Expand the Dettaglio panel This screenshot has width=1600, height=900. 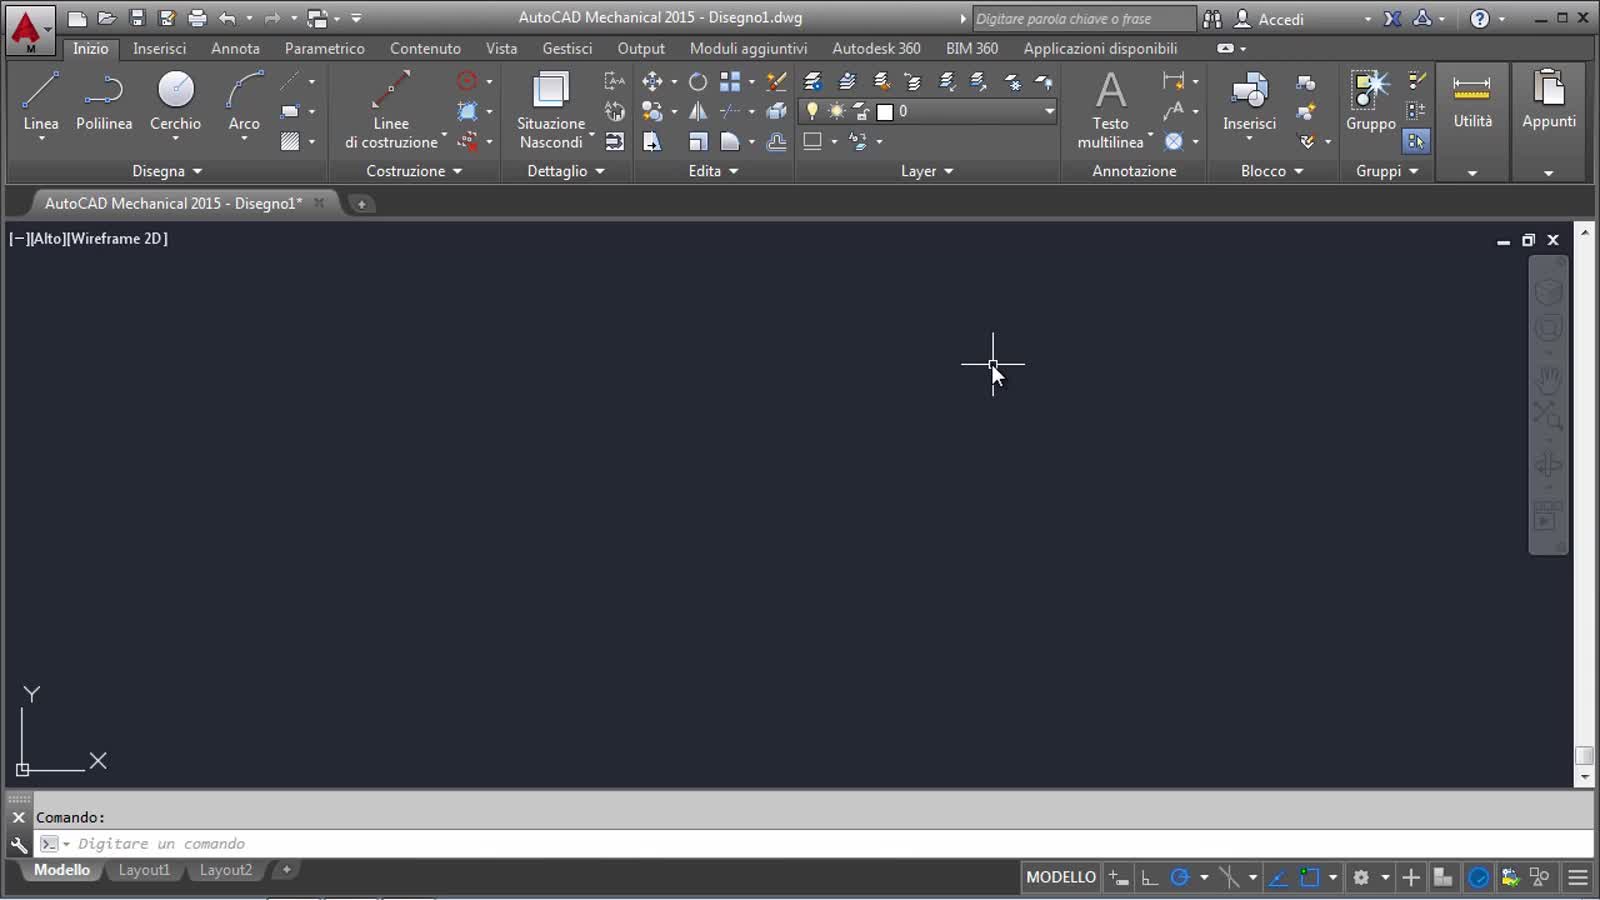click(x=566, y=171)
